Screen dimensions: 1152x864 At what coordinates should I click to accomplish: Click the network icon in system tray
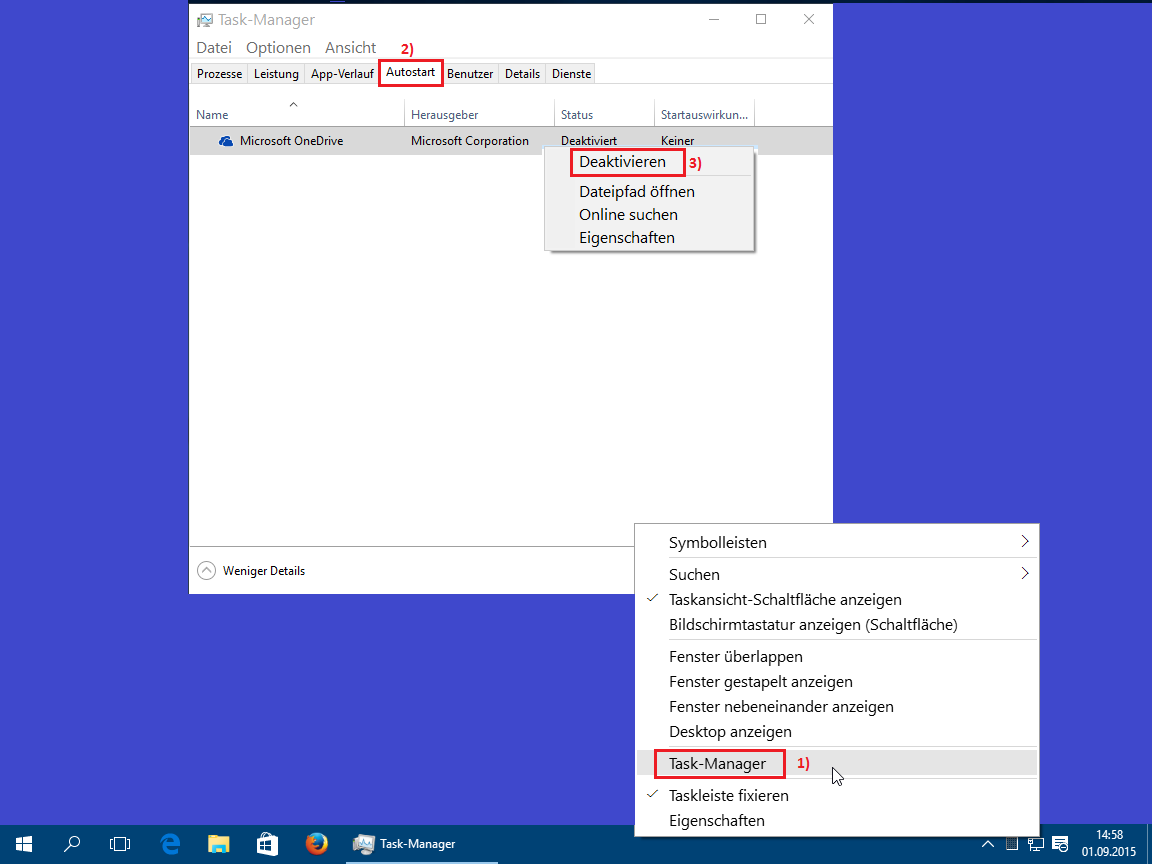pos(1036,844)
